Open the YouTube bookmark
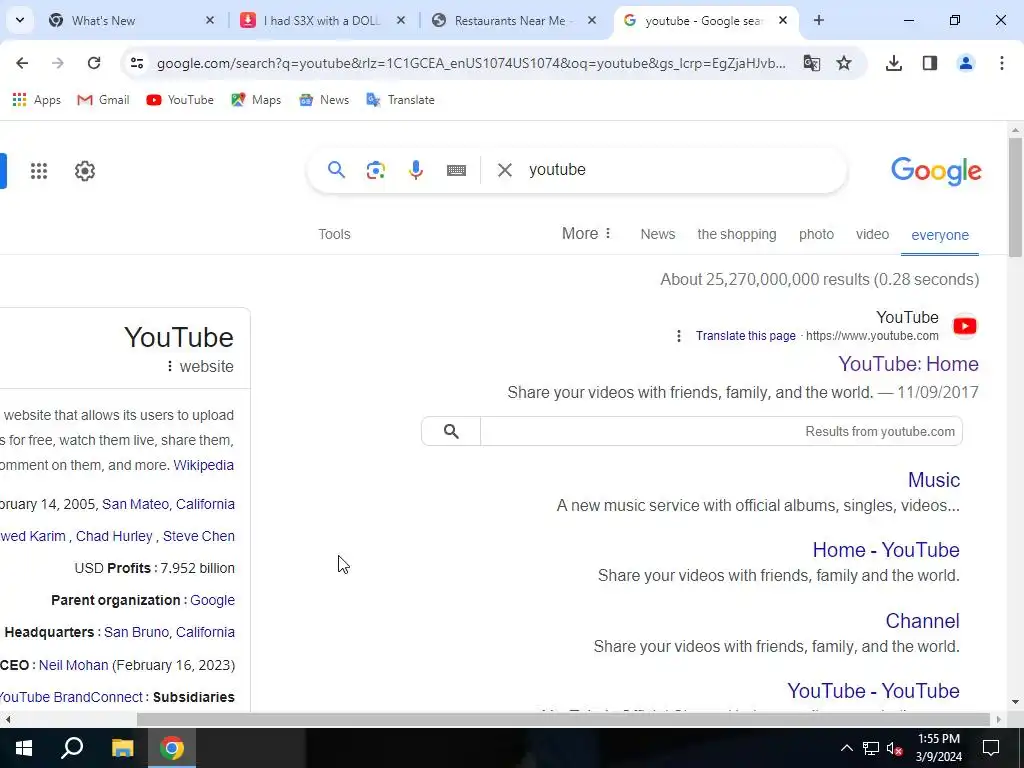Screen dimensions: 1024x768 click(180, 100)
